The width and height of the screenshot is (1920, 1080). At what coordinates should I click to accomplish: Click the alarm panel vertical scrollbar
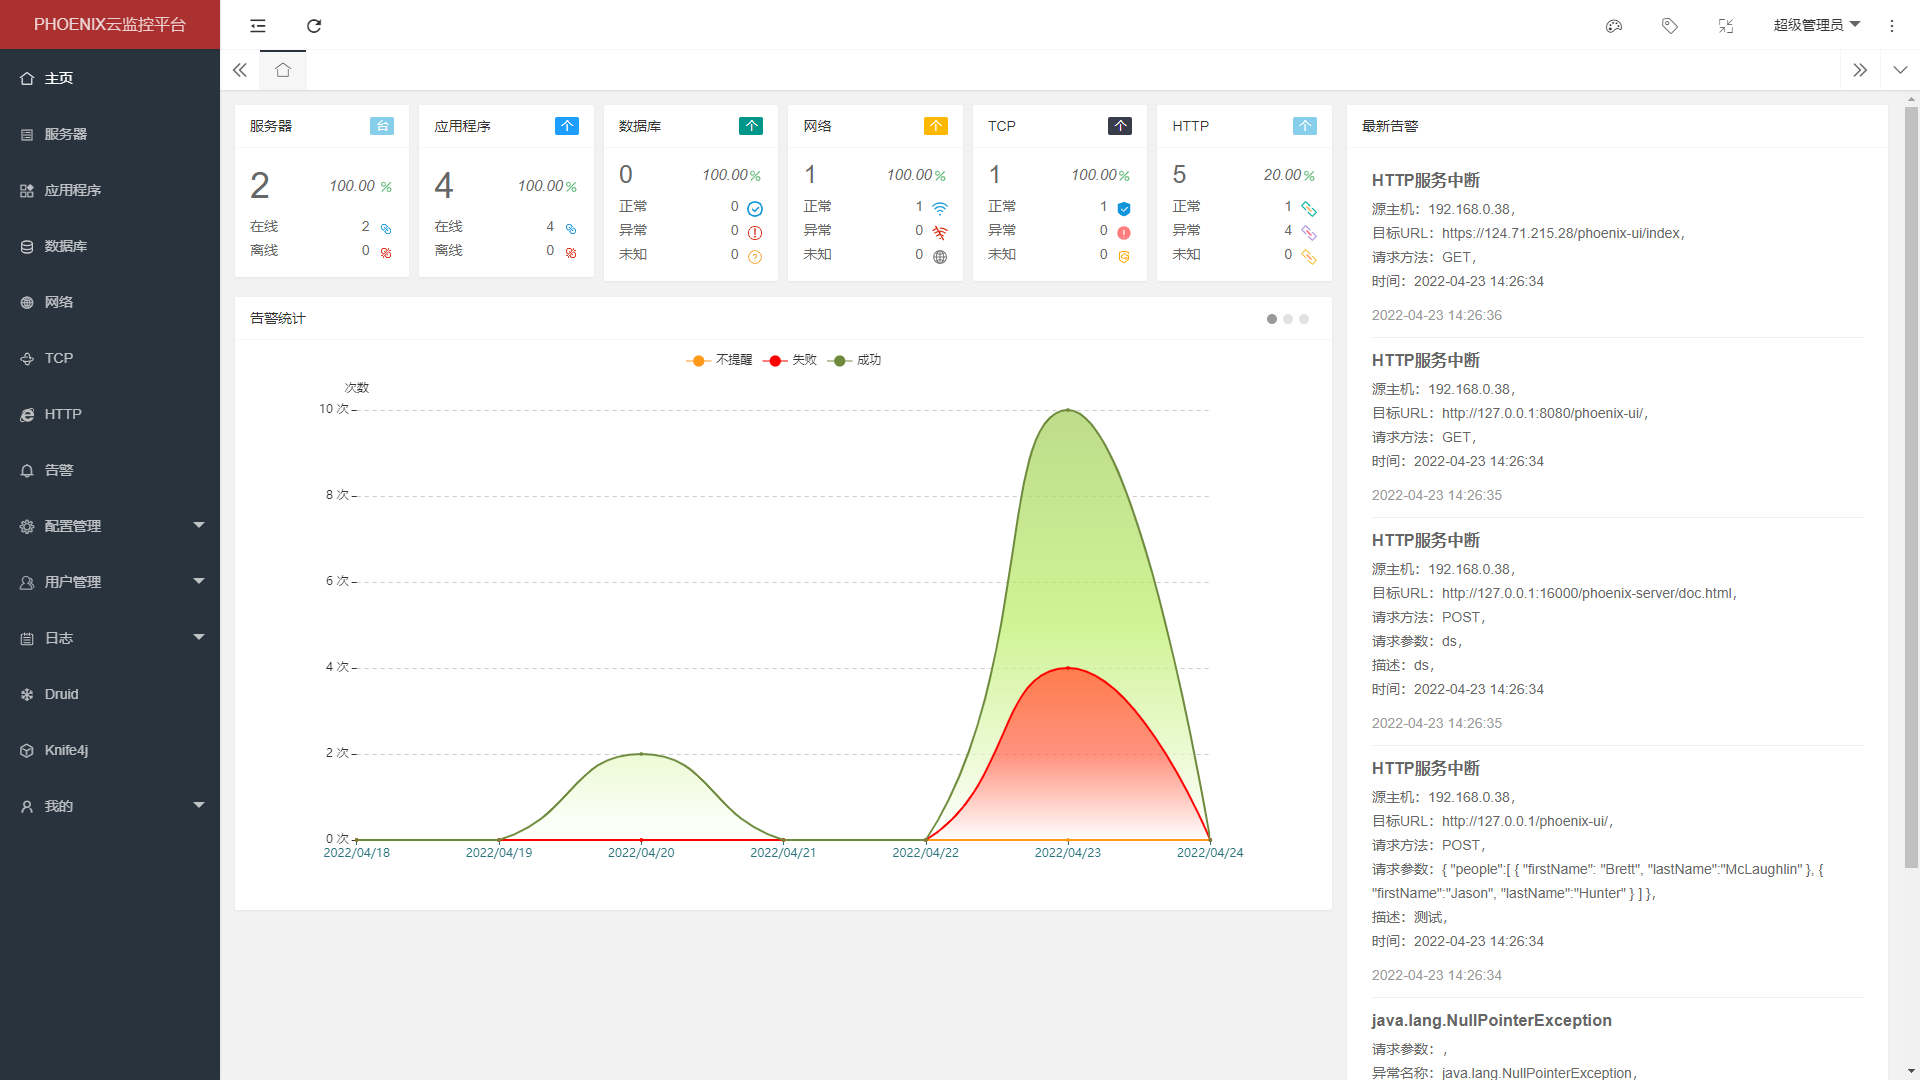point(1911,480)
